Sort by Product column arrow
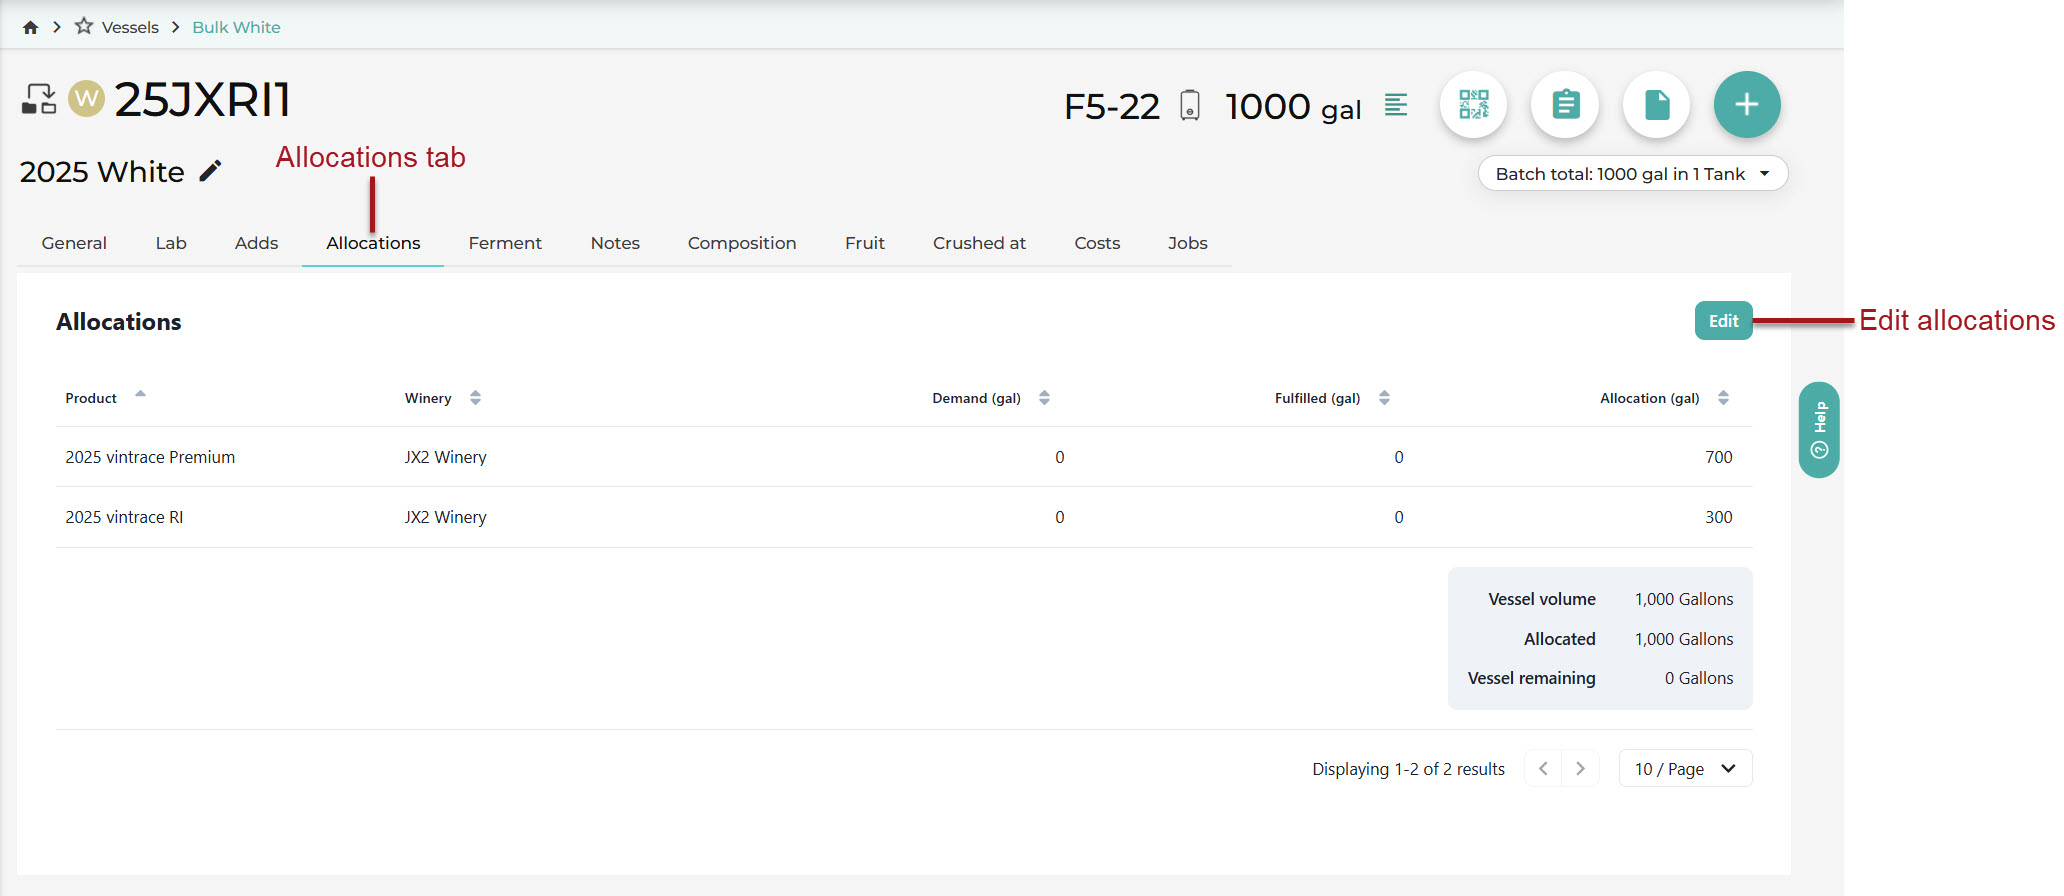Viewport: 2064px width, 896px height. pos(140,394)
